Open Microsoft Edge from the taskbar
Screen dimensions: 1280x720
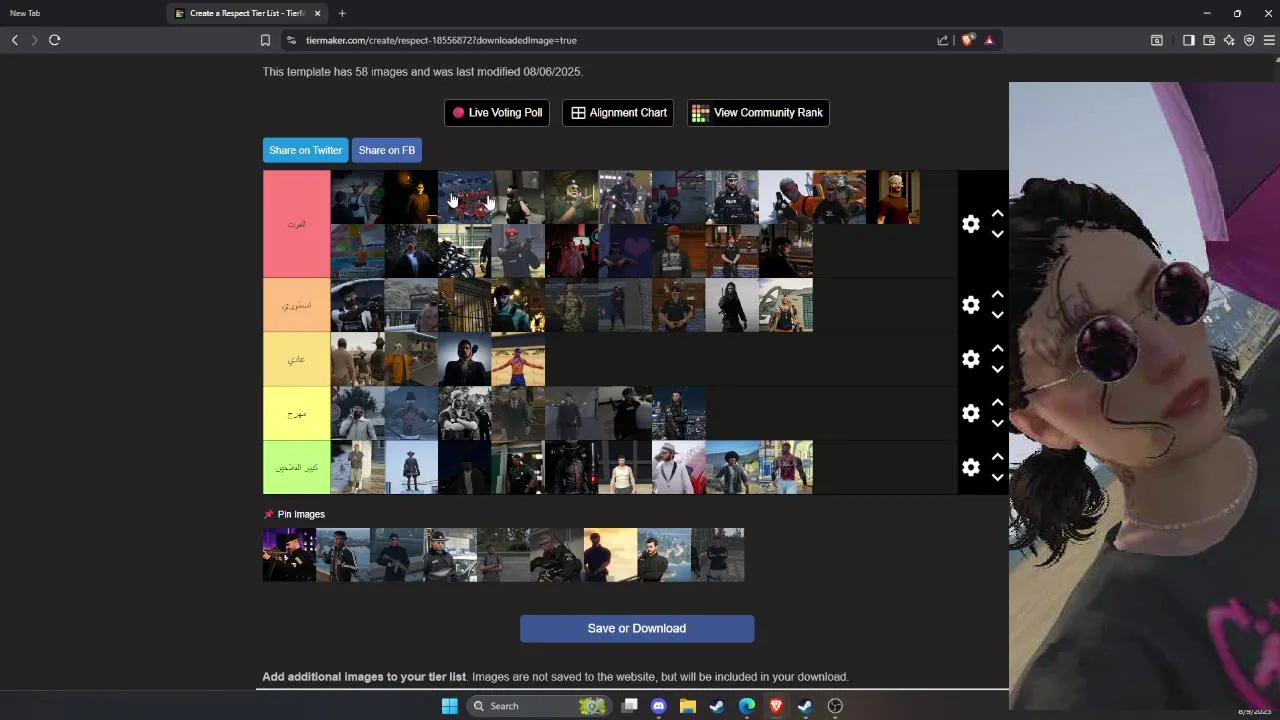pyautogui.click(x=747, y=706)
